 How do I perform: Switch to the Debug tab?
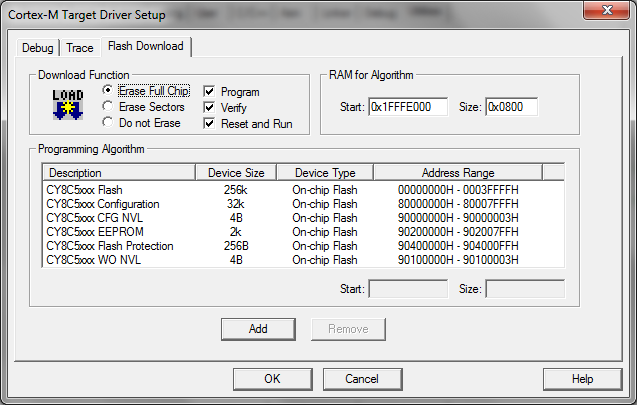[40, 48]
